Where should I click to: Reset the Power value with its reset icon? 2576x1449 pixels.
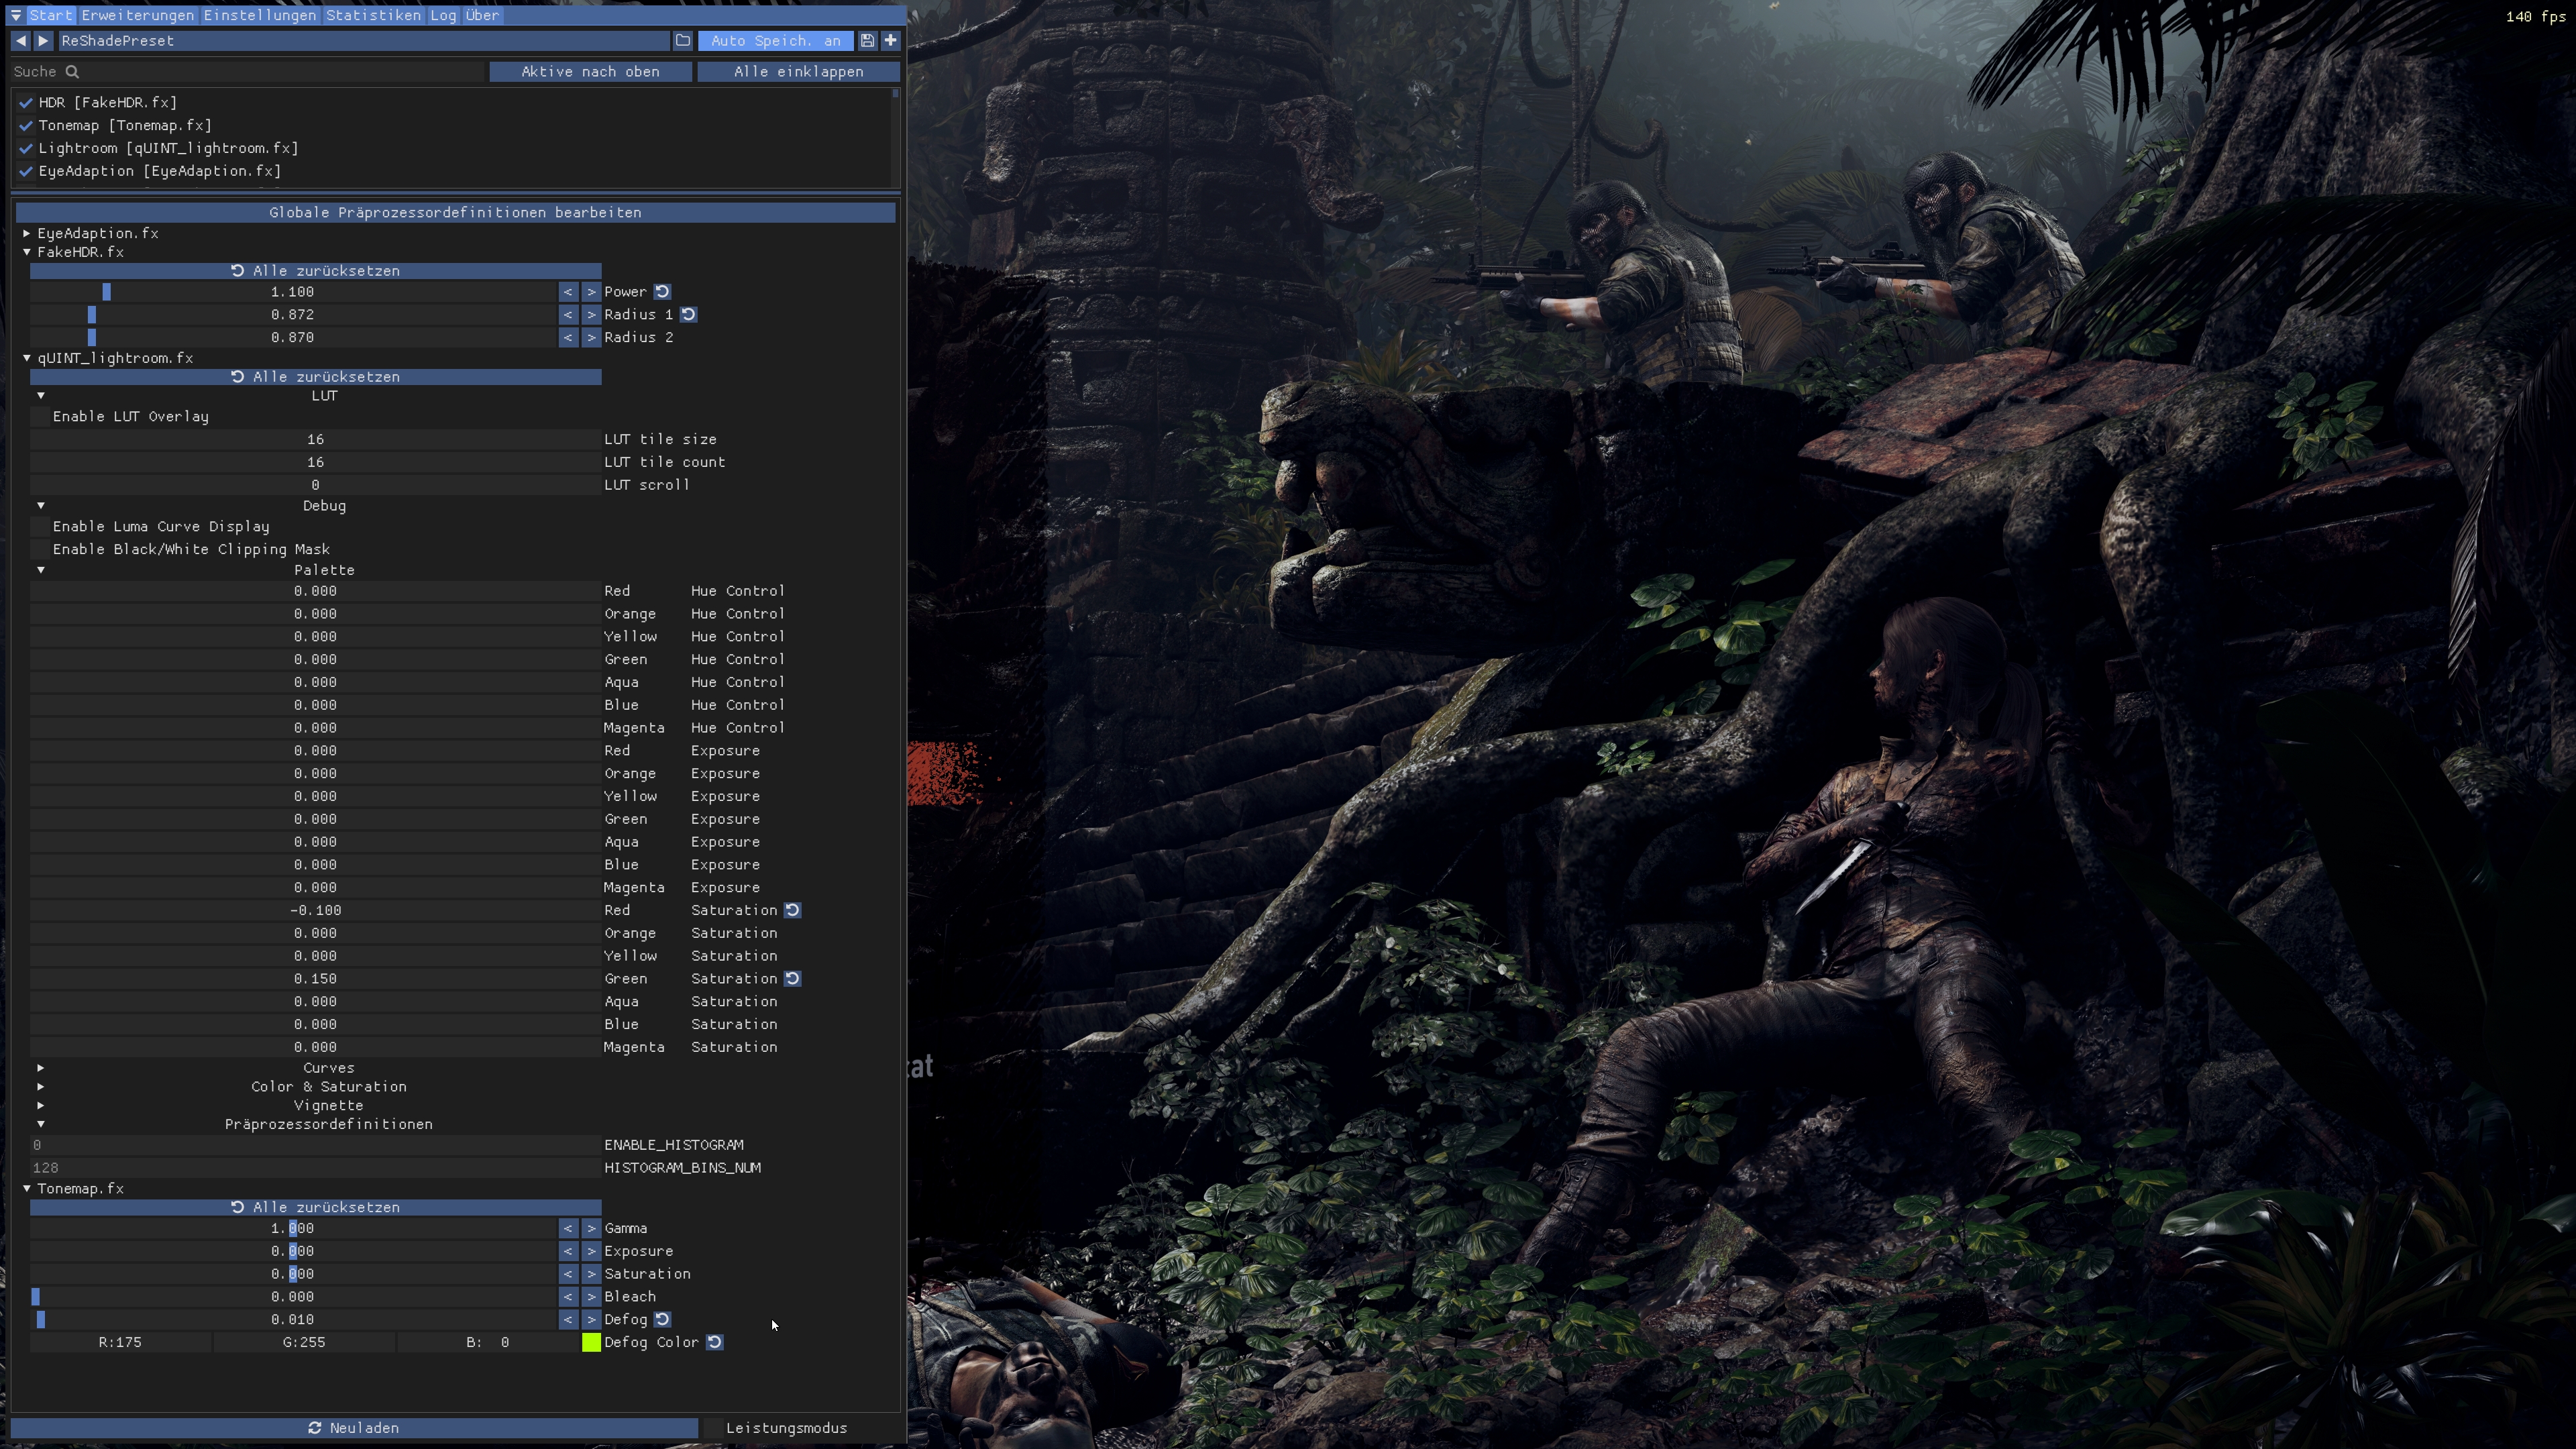click(662, 292)
